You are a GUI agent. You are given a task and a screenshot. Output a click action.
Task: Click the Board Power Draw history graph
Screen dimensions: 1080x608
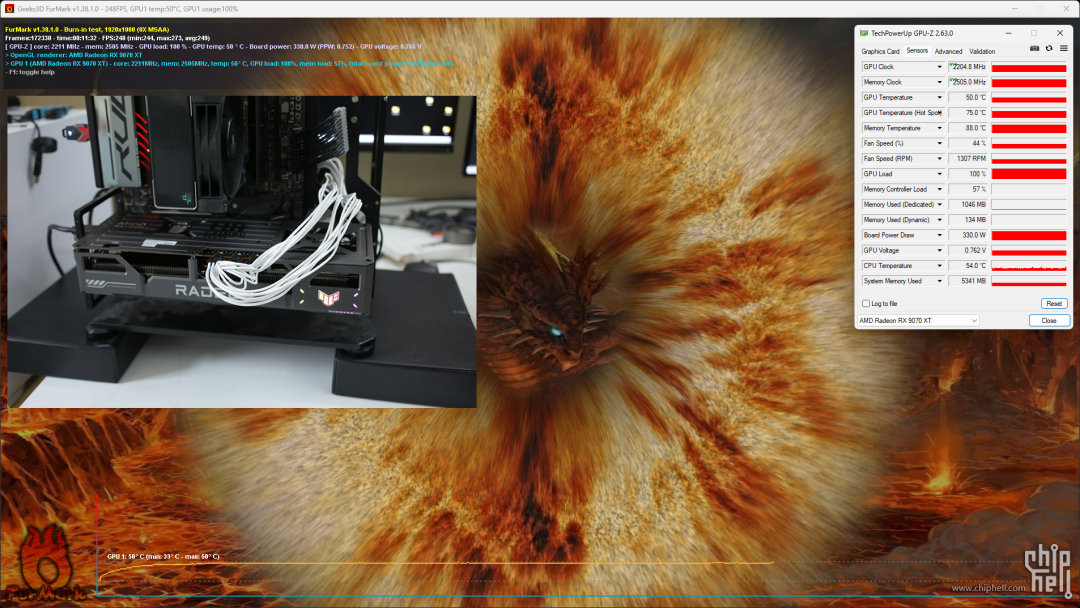click(x=1029, y=235)
